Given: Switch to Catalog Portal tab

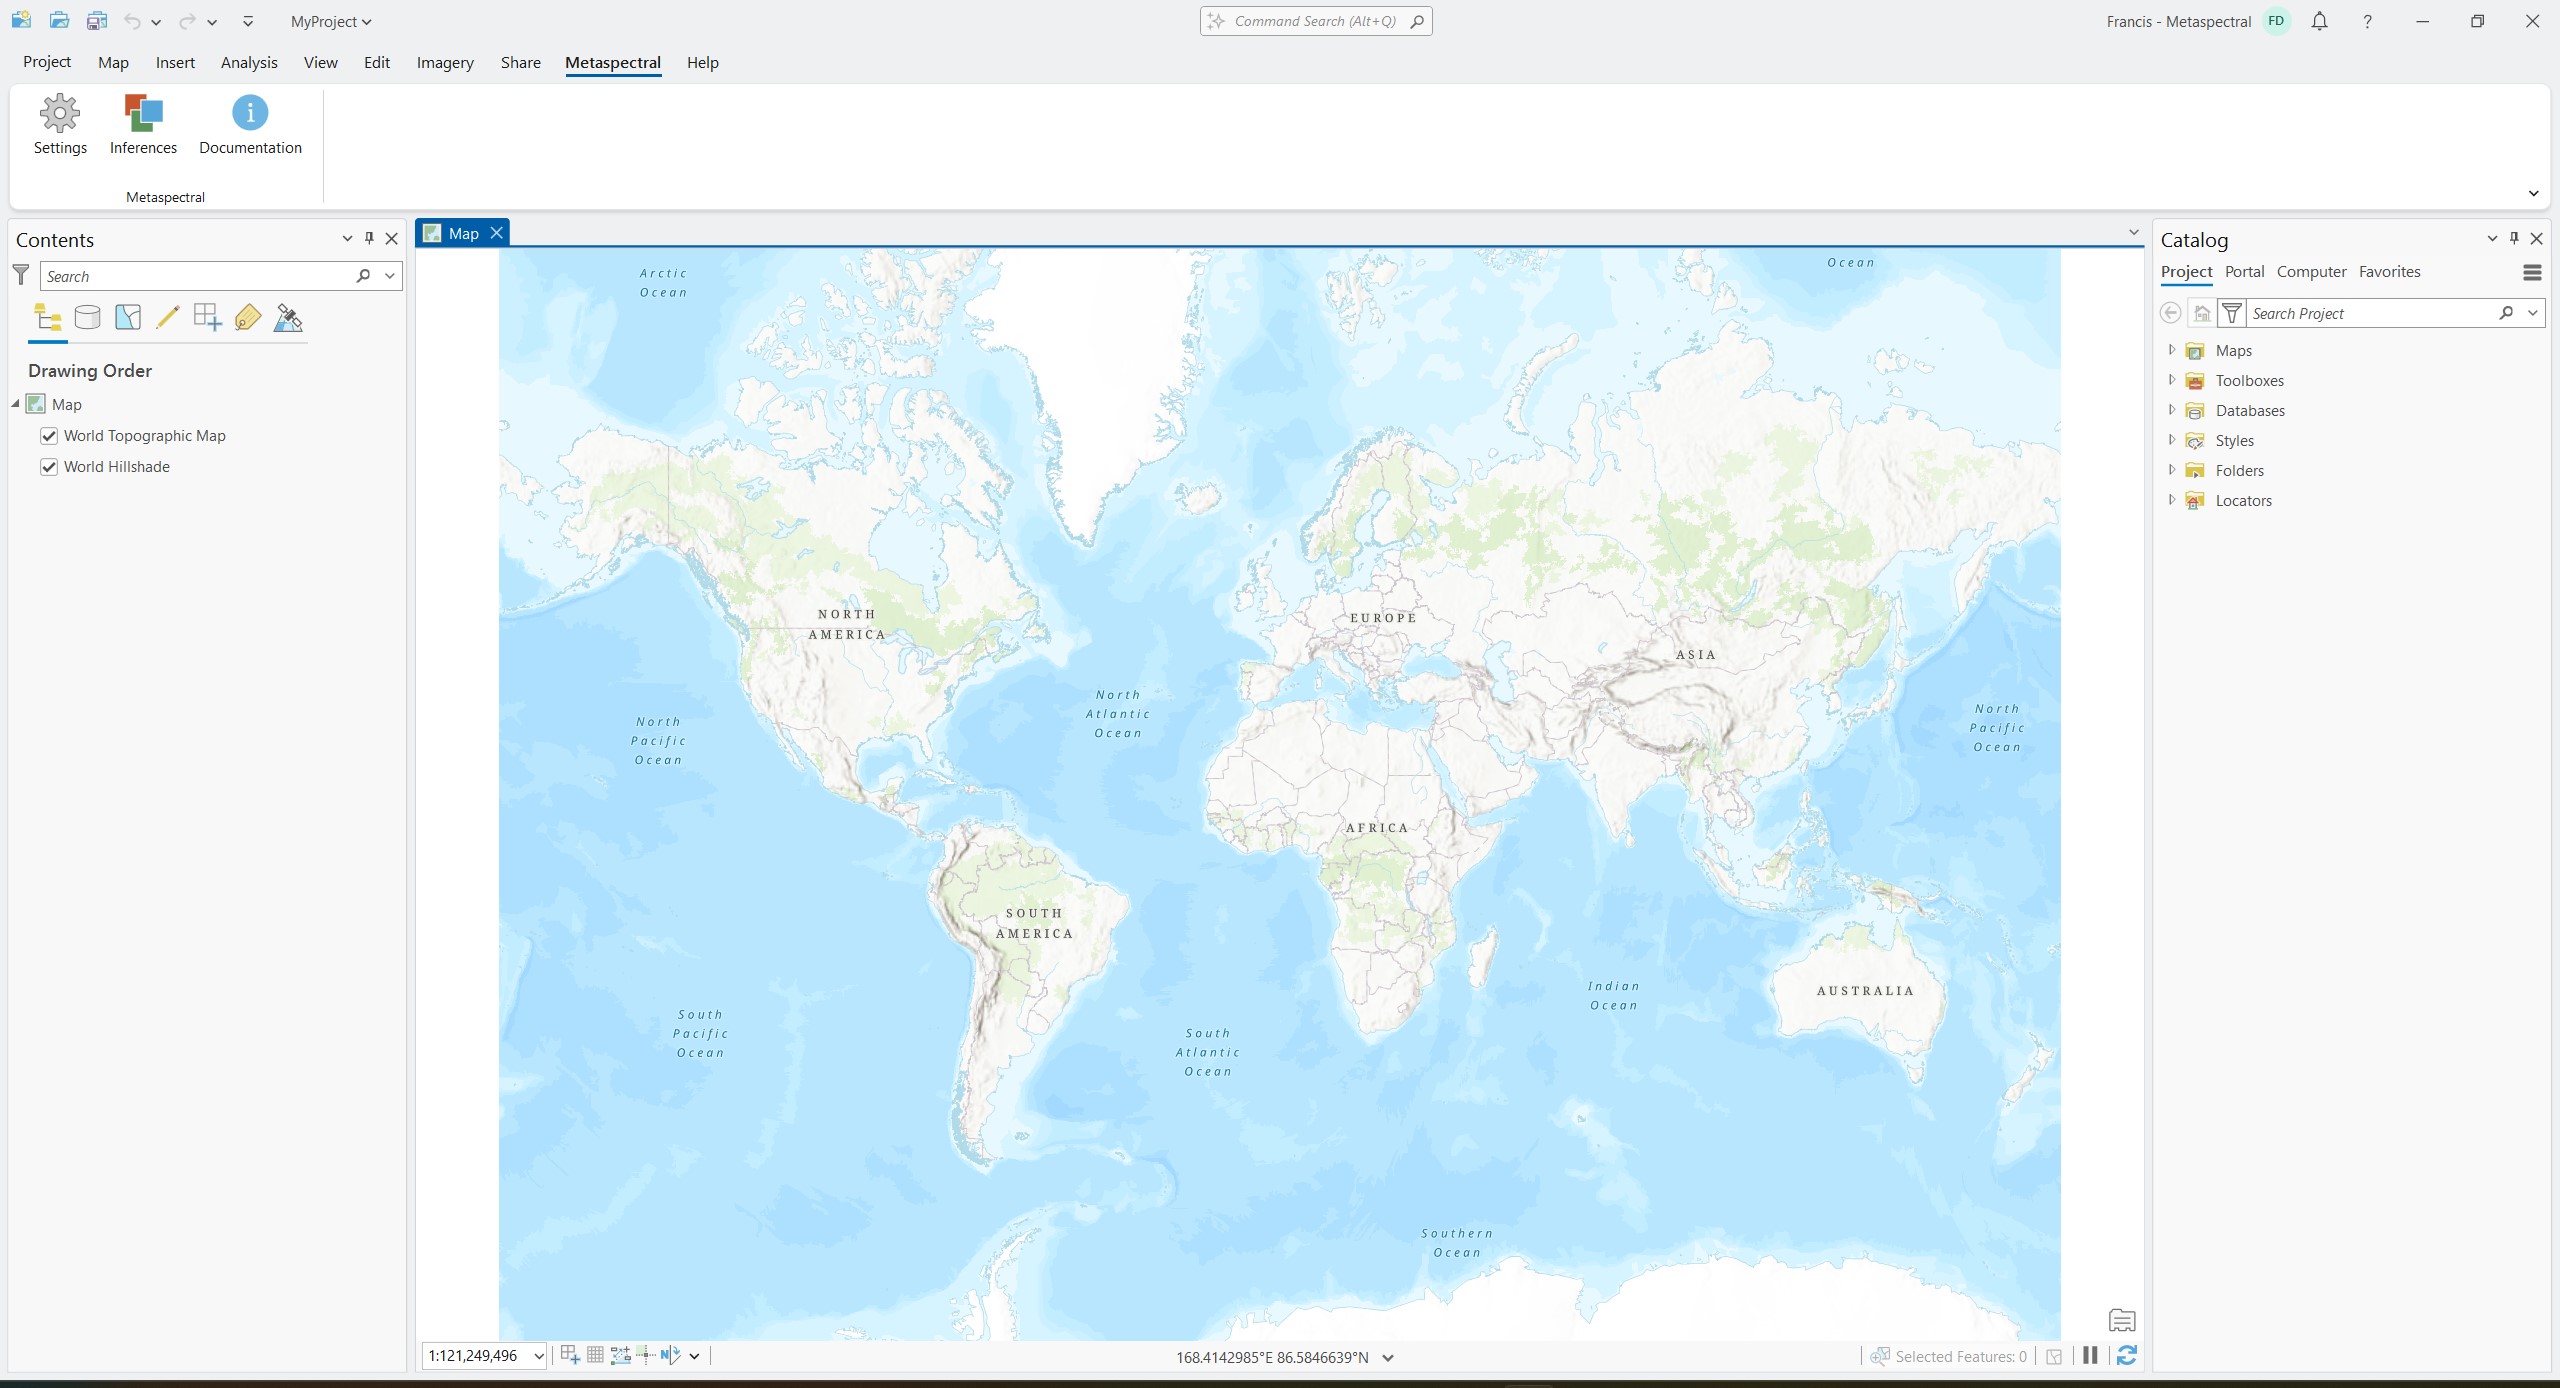Looking at the screenshot, I should pyautogui.click(x=2244, y=272).
